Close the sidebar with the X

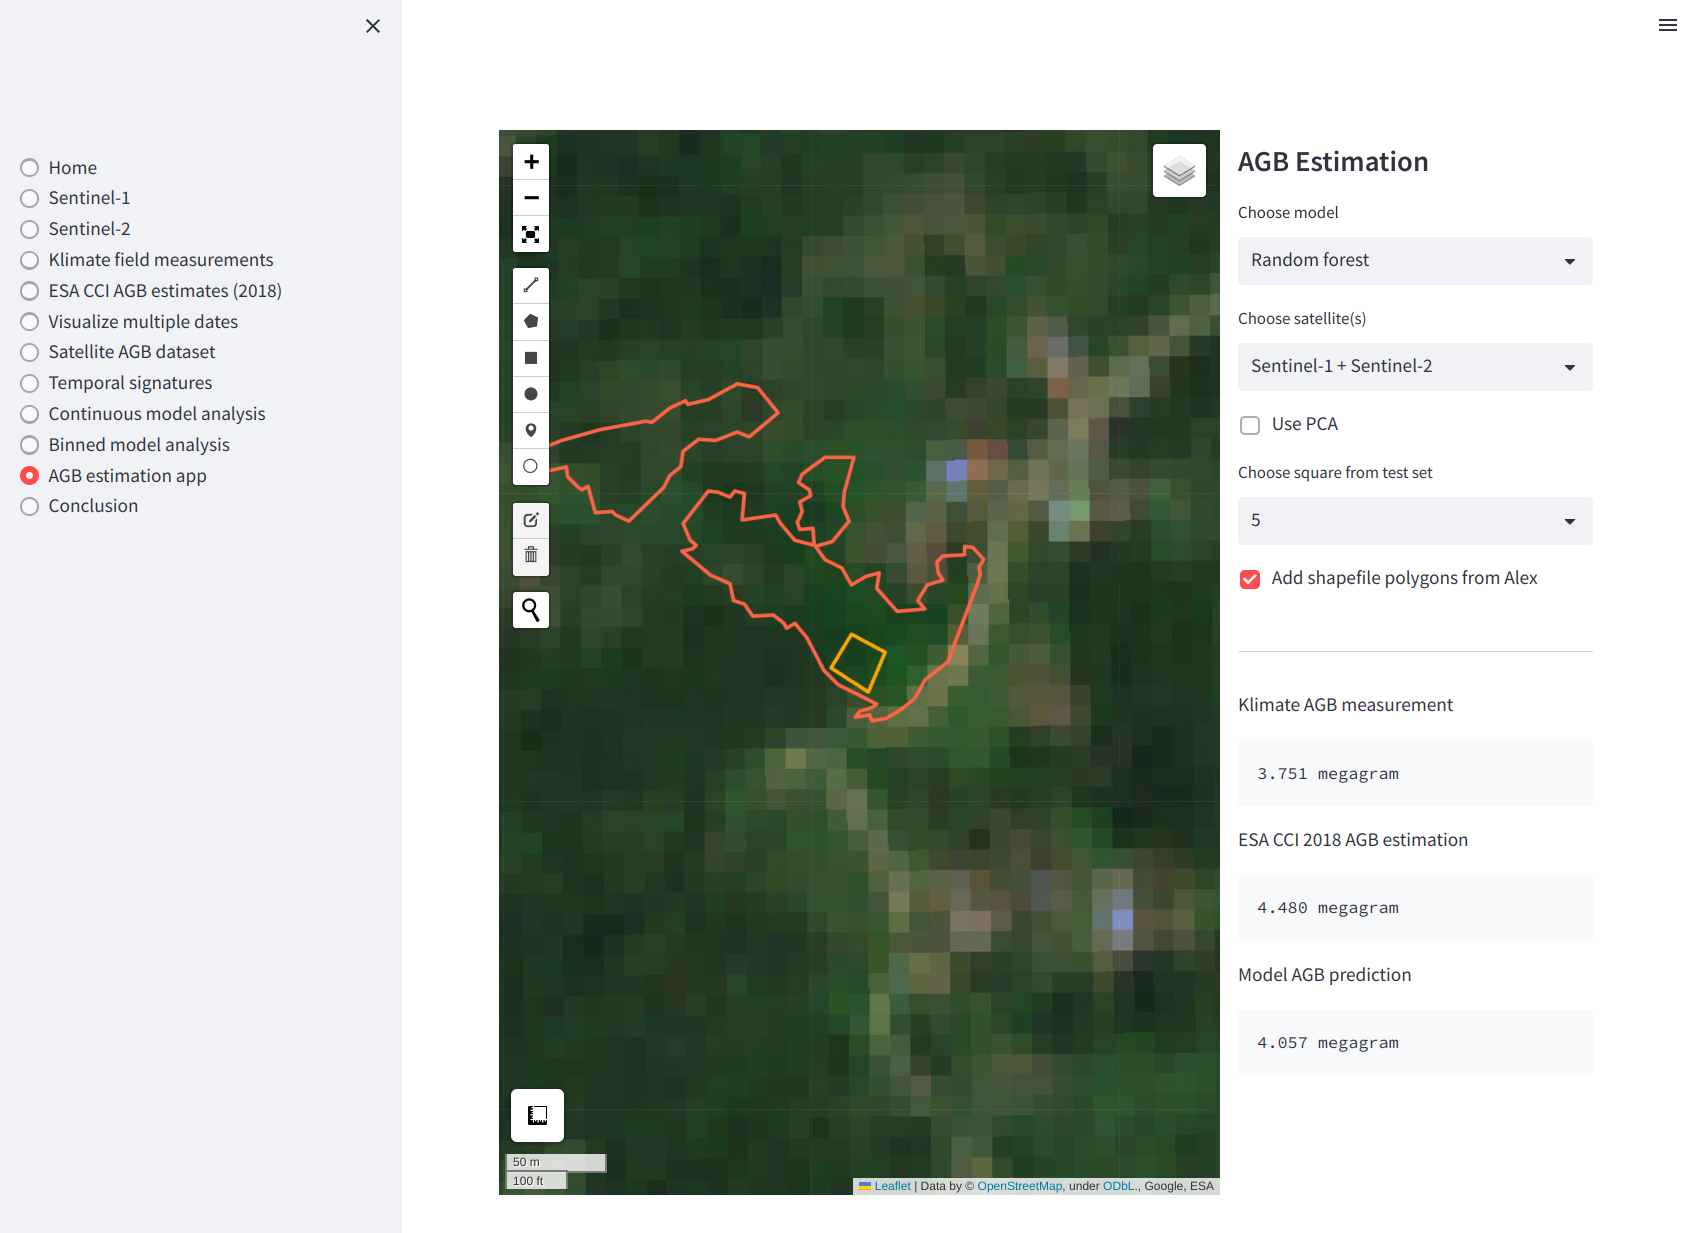click(x=373, y=26)
